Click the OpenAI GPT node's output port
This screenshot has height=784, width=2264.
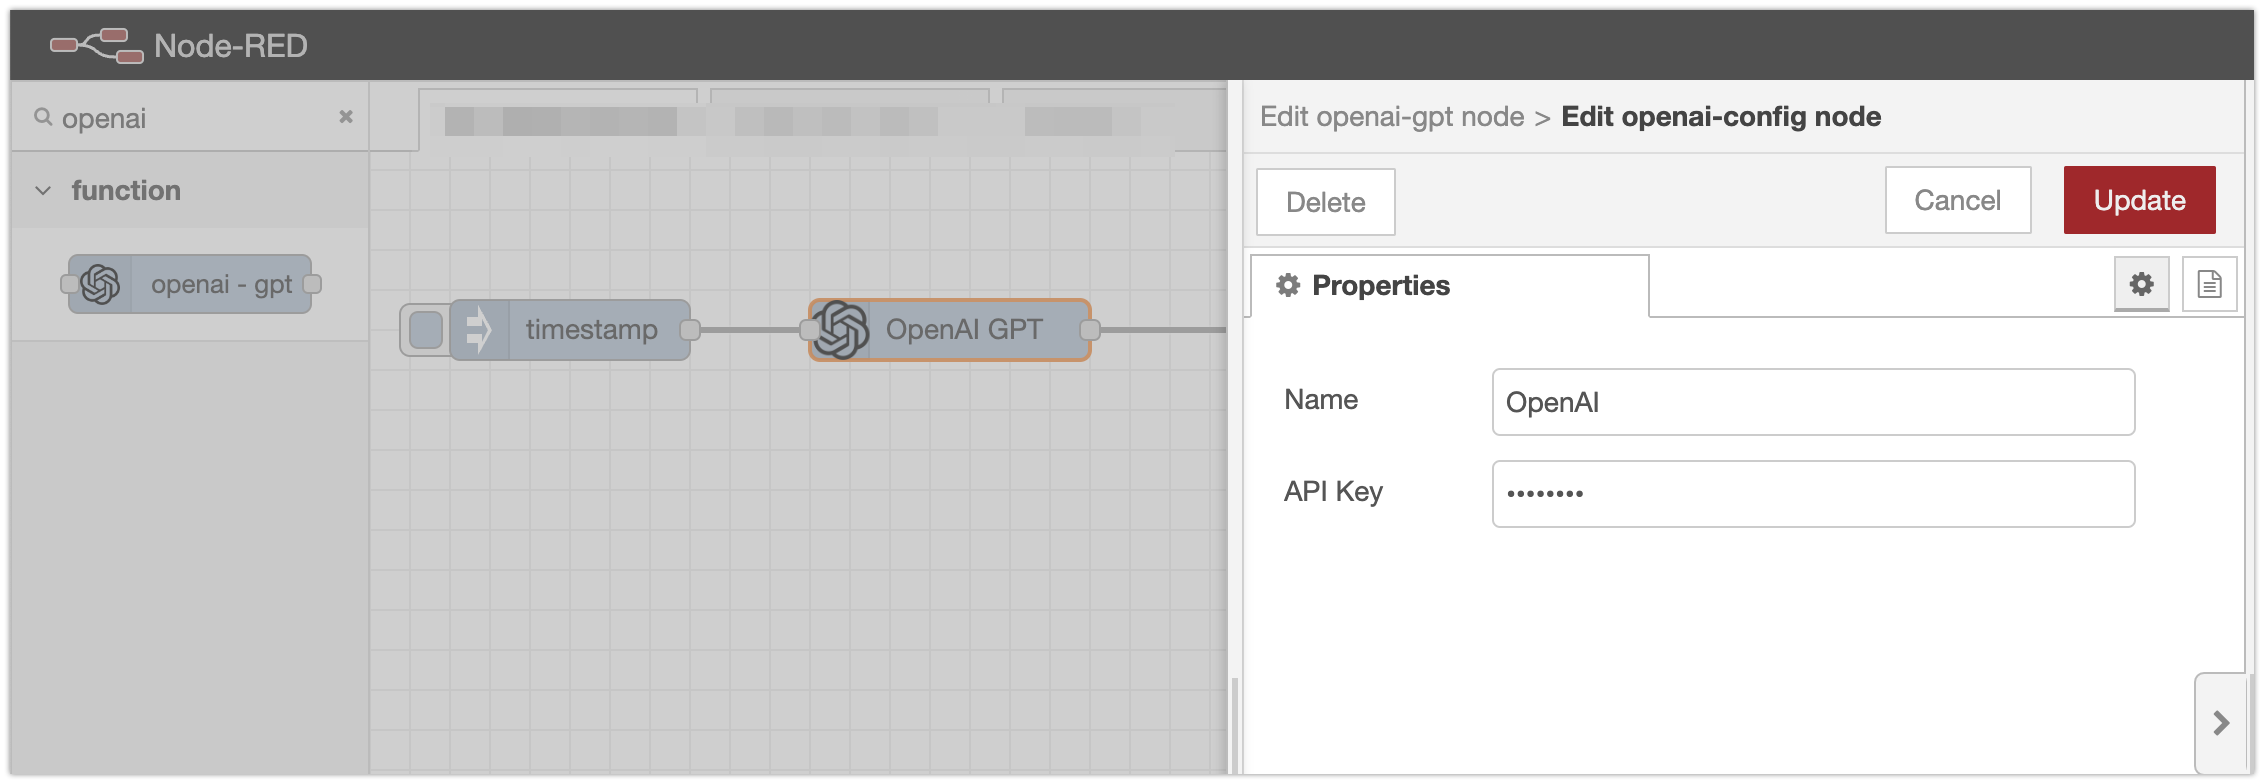pyautogui.click(x=1090, y=330)
